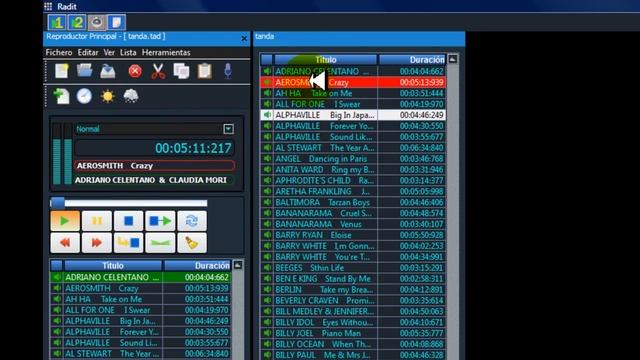The image size is (640, 360).
Task: Open the Lista menu
Action: point(128,53)
